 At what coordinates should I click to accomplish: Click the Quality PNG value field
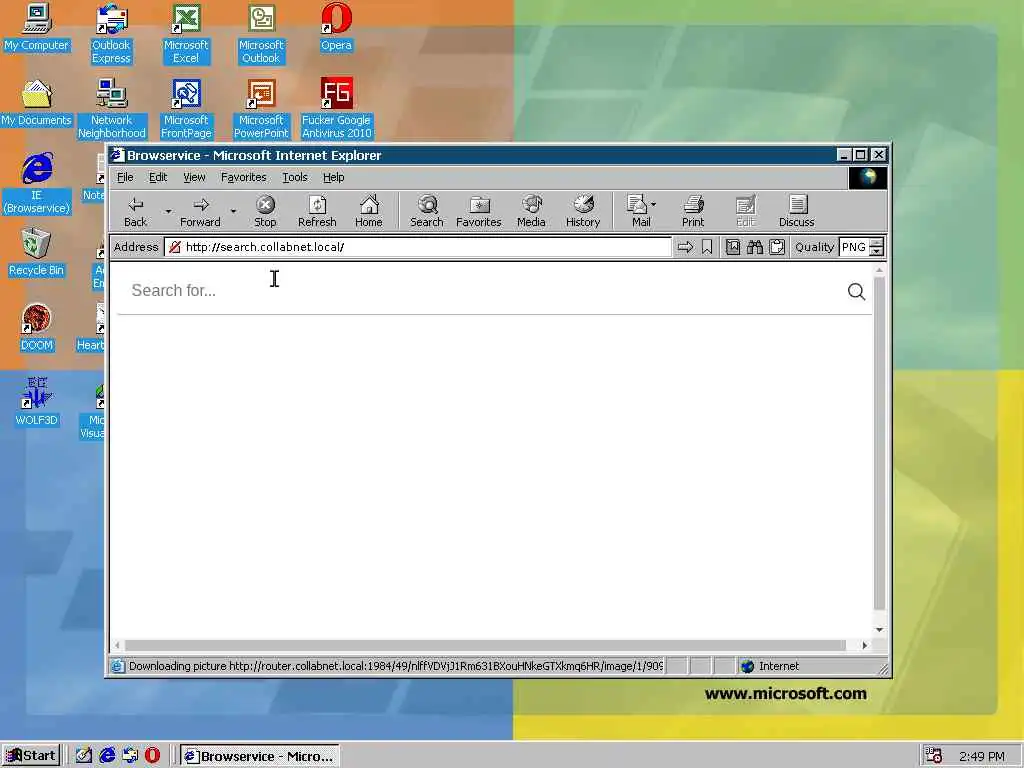click(x=854, y=247)
